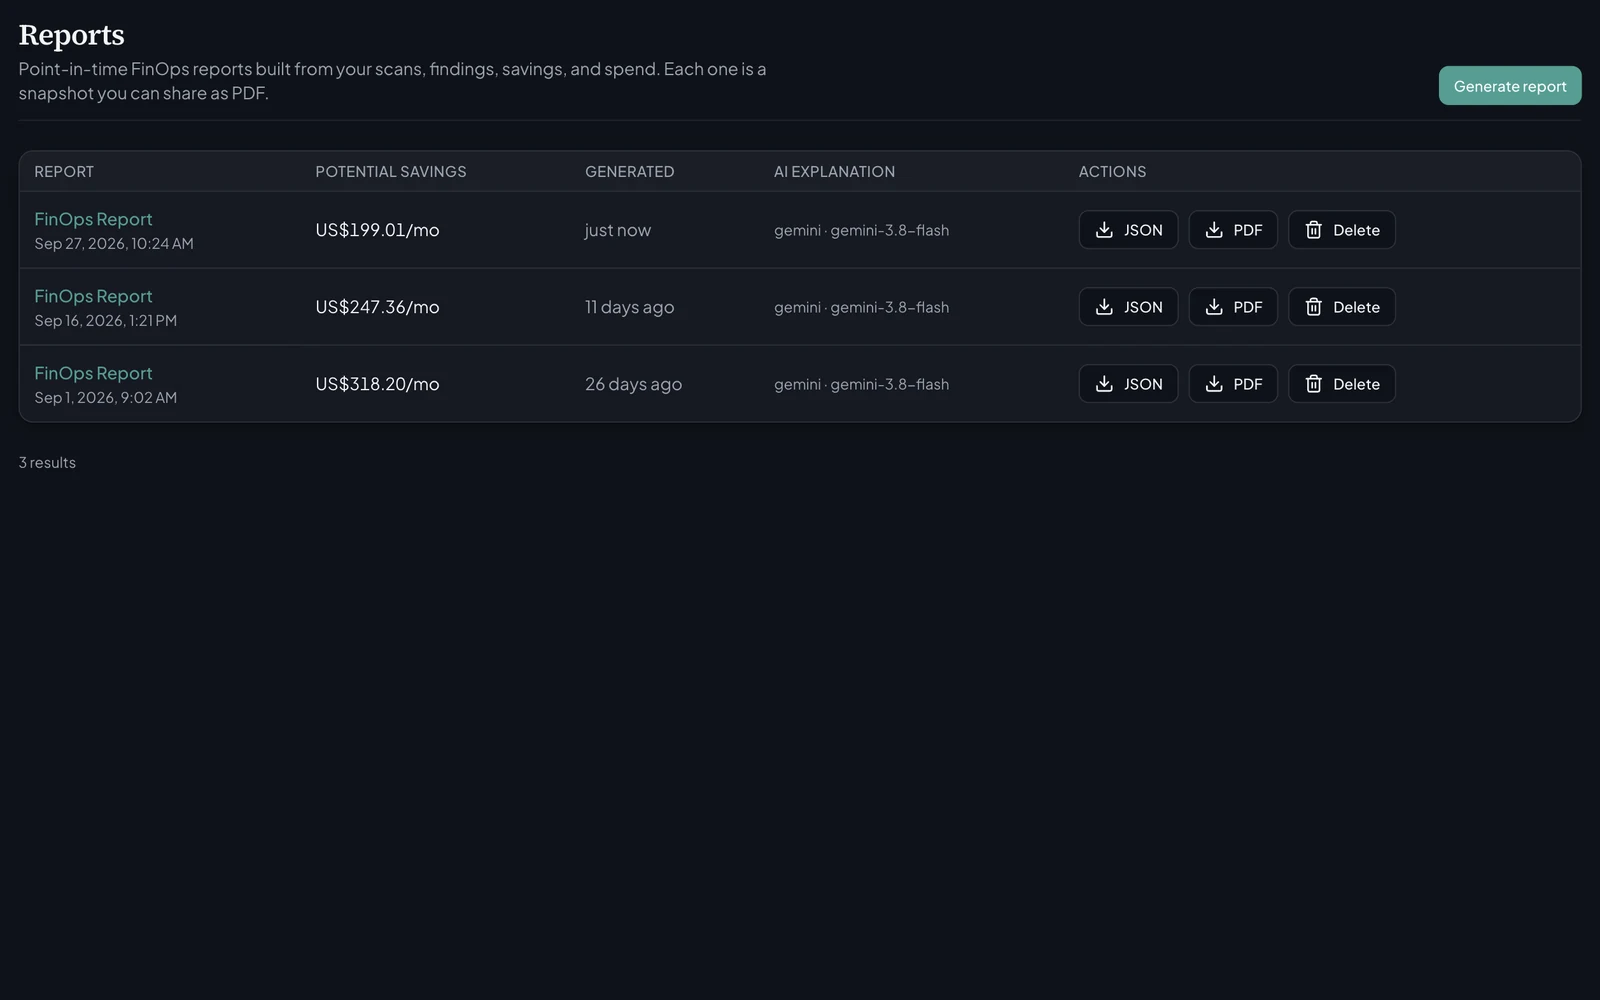Click the AI Explanation column header
Screen dimensions: 1600x1000
click(834, 172)
